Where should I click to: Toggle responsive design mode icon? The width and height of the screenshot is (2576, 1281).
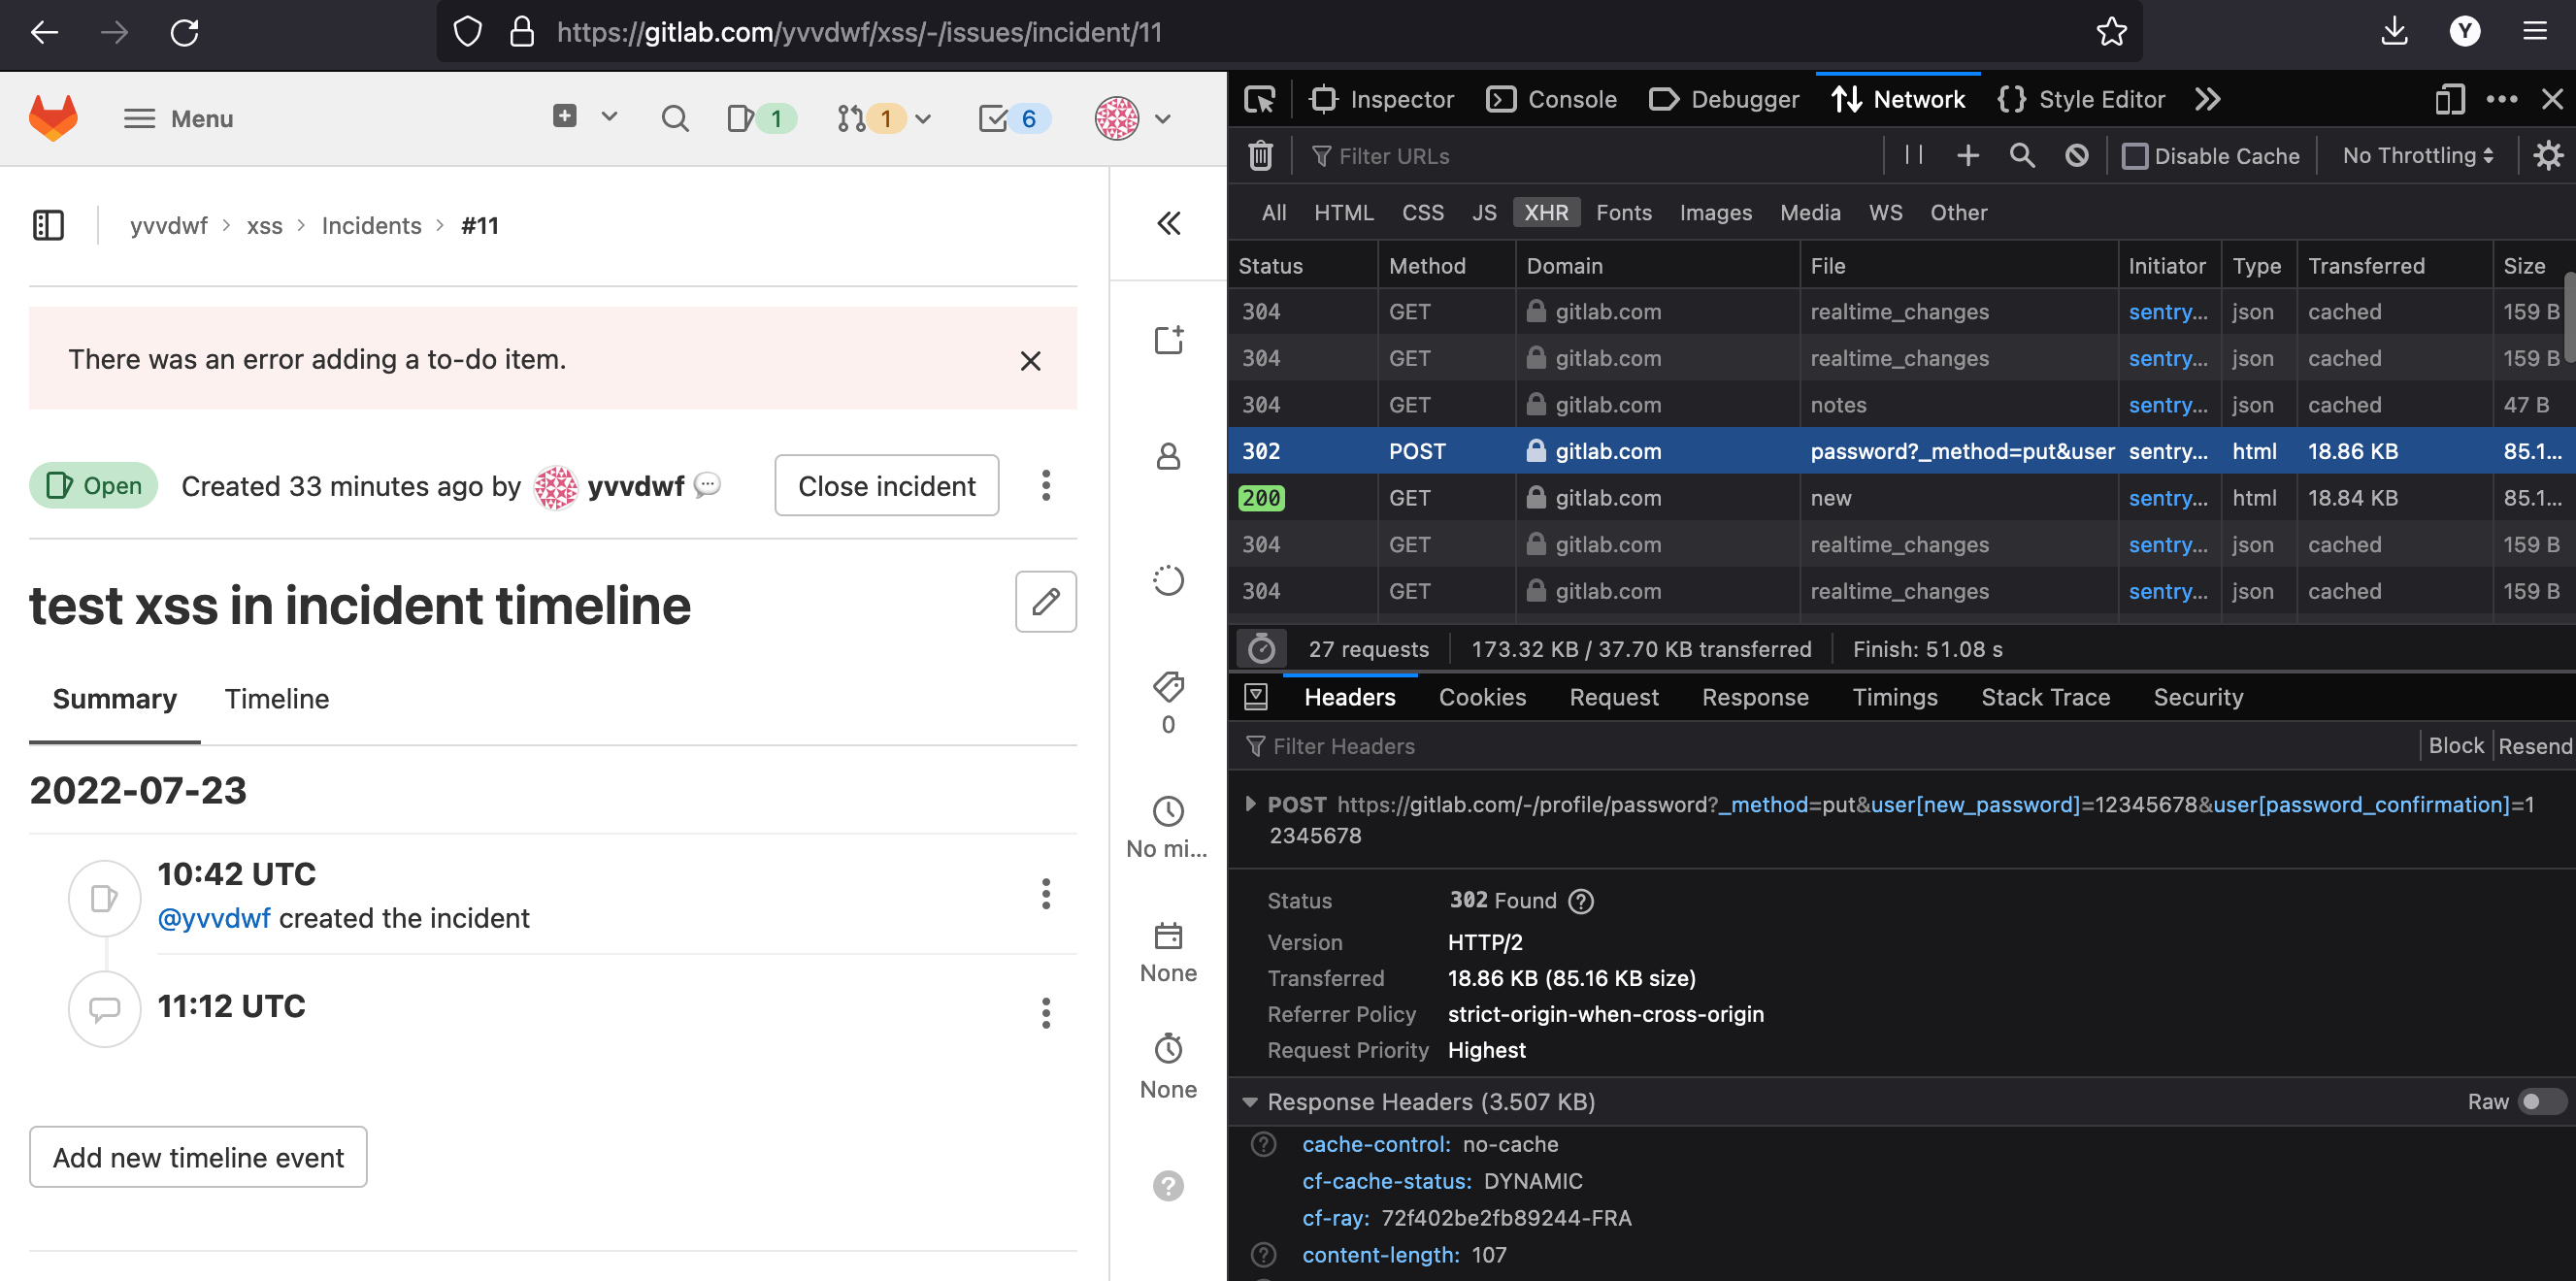click(2448, 99)
